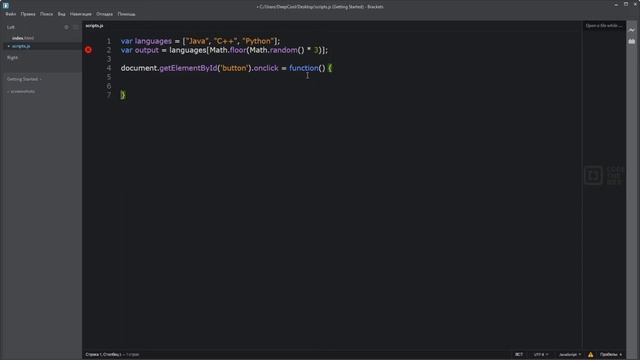Click line number 7 in the gutter
Viewport: 640px width, 360px height.
109,95
